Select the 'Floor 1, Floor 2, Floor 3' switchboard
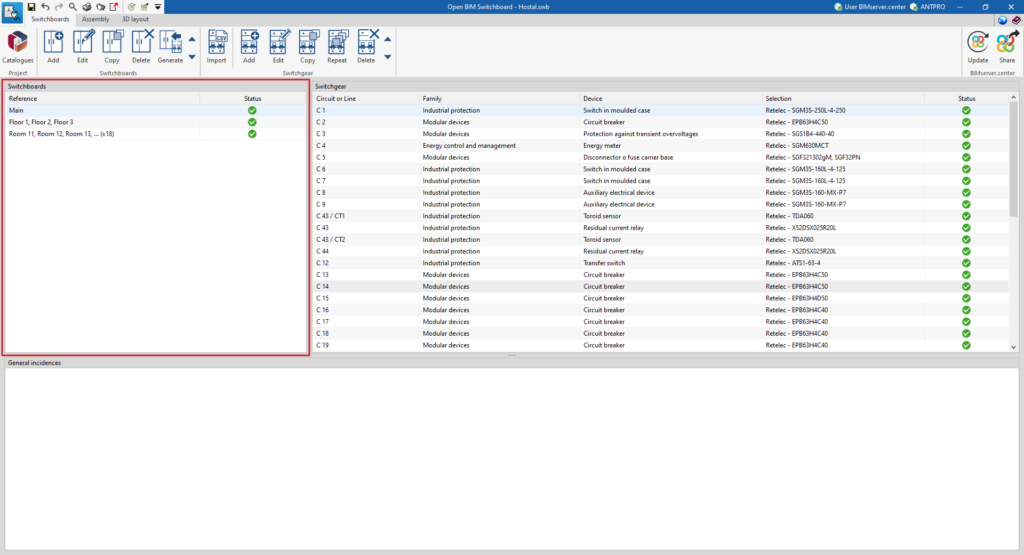Viewport: 1024px width, 555px height. click(155, 122)
